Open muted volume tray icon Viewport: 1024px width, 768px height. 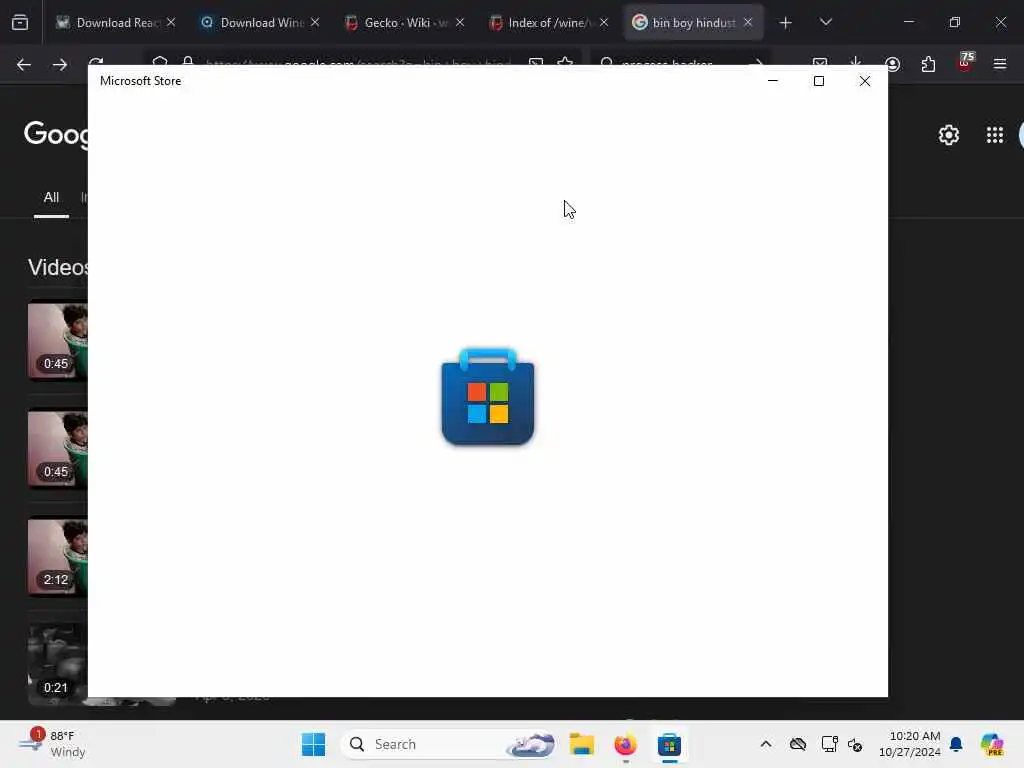(x=855, y=744)
